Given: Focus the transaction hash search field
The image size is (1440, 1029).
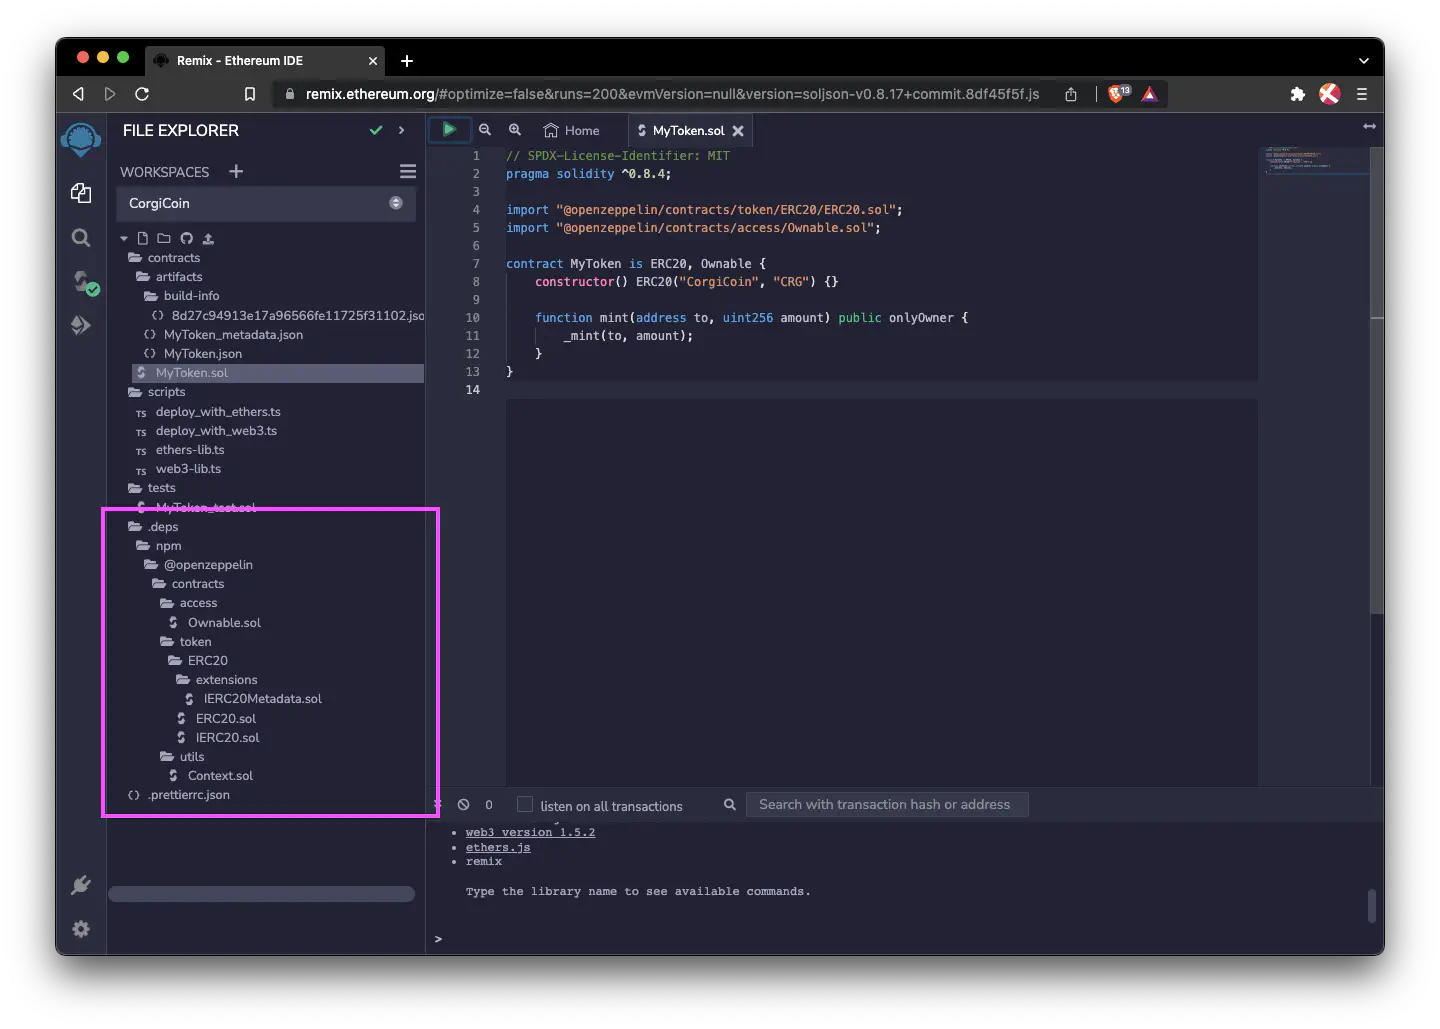Looking at the screenshot, I should (887, 805).
